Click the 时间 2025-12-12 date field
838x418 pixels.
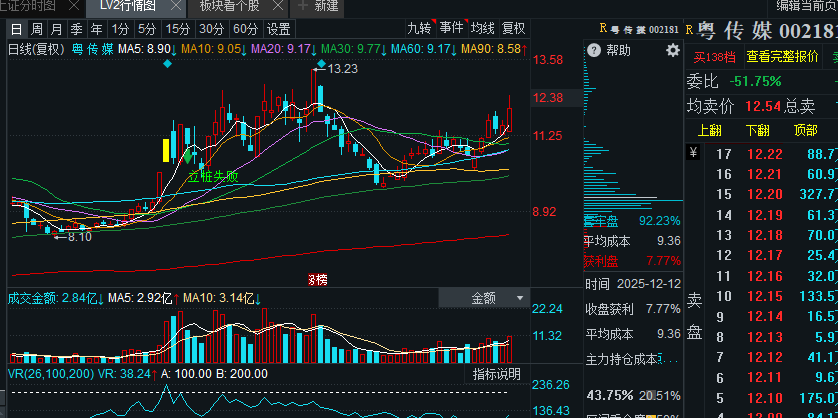coord(633,284)
